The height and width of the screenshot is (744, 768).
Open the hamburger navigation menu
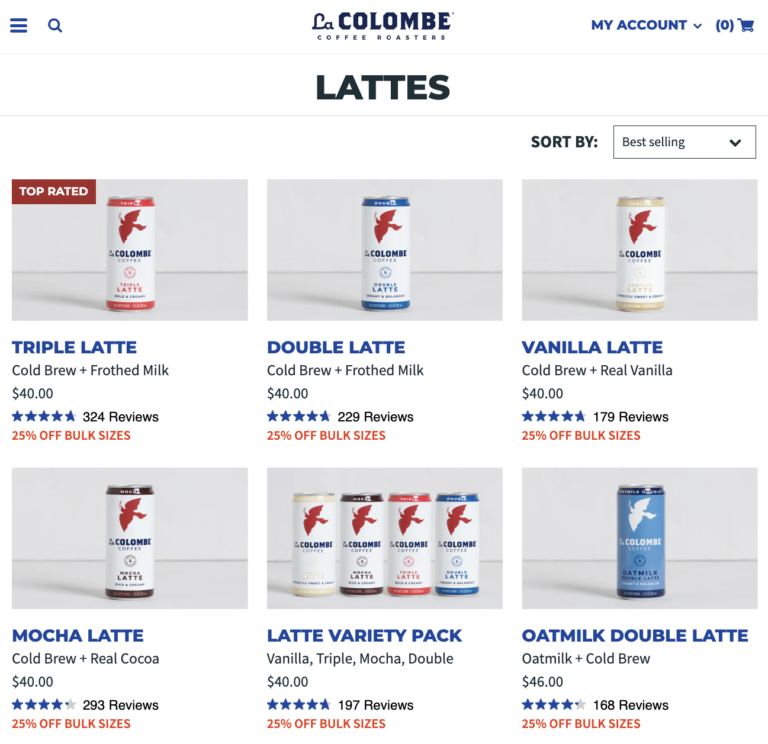pos(19,25)
